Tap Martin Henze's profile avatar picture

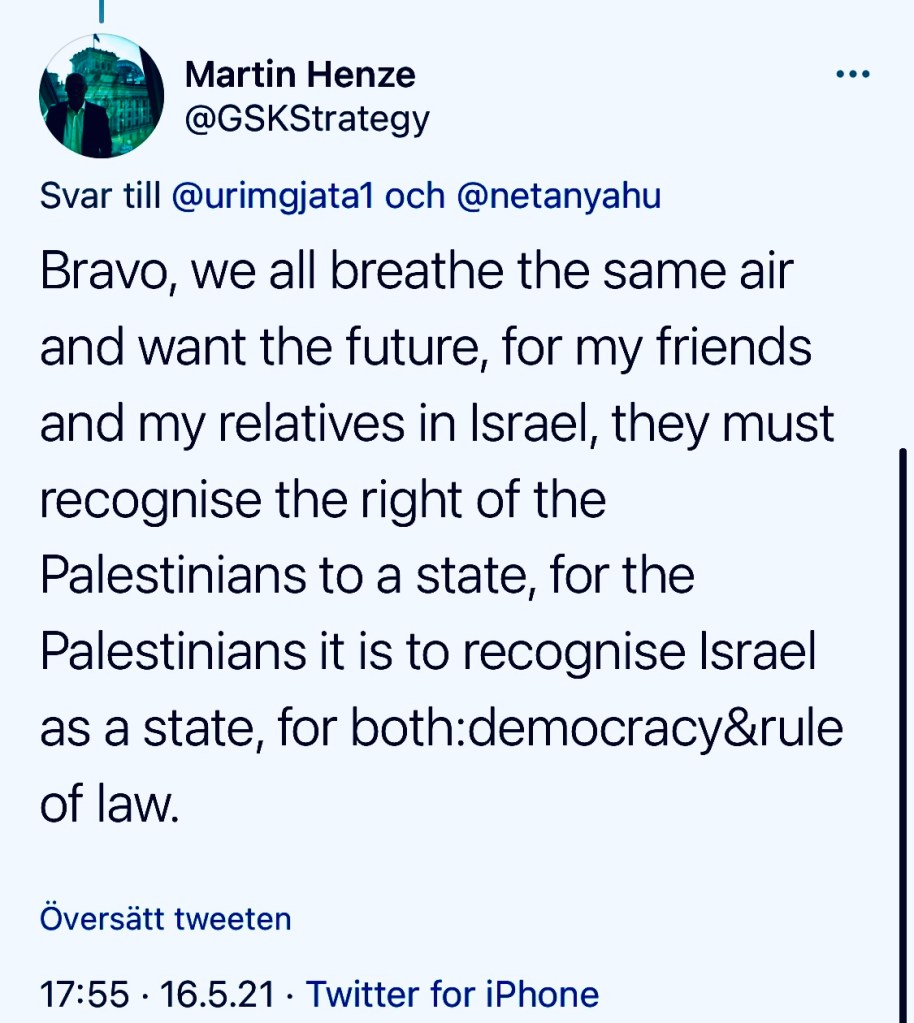coord(101,96)
